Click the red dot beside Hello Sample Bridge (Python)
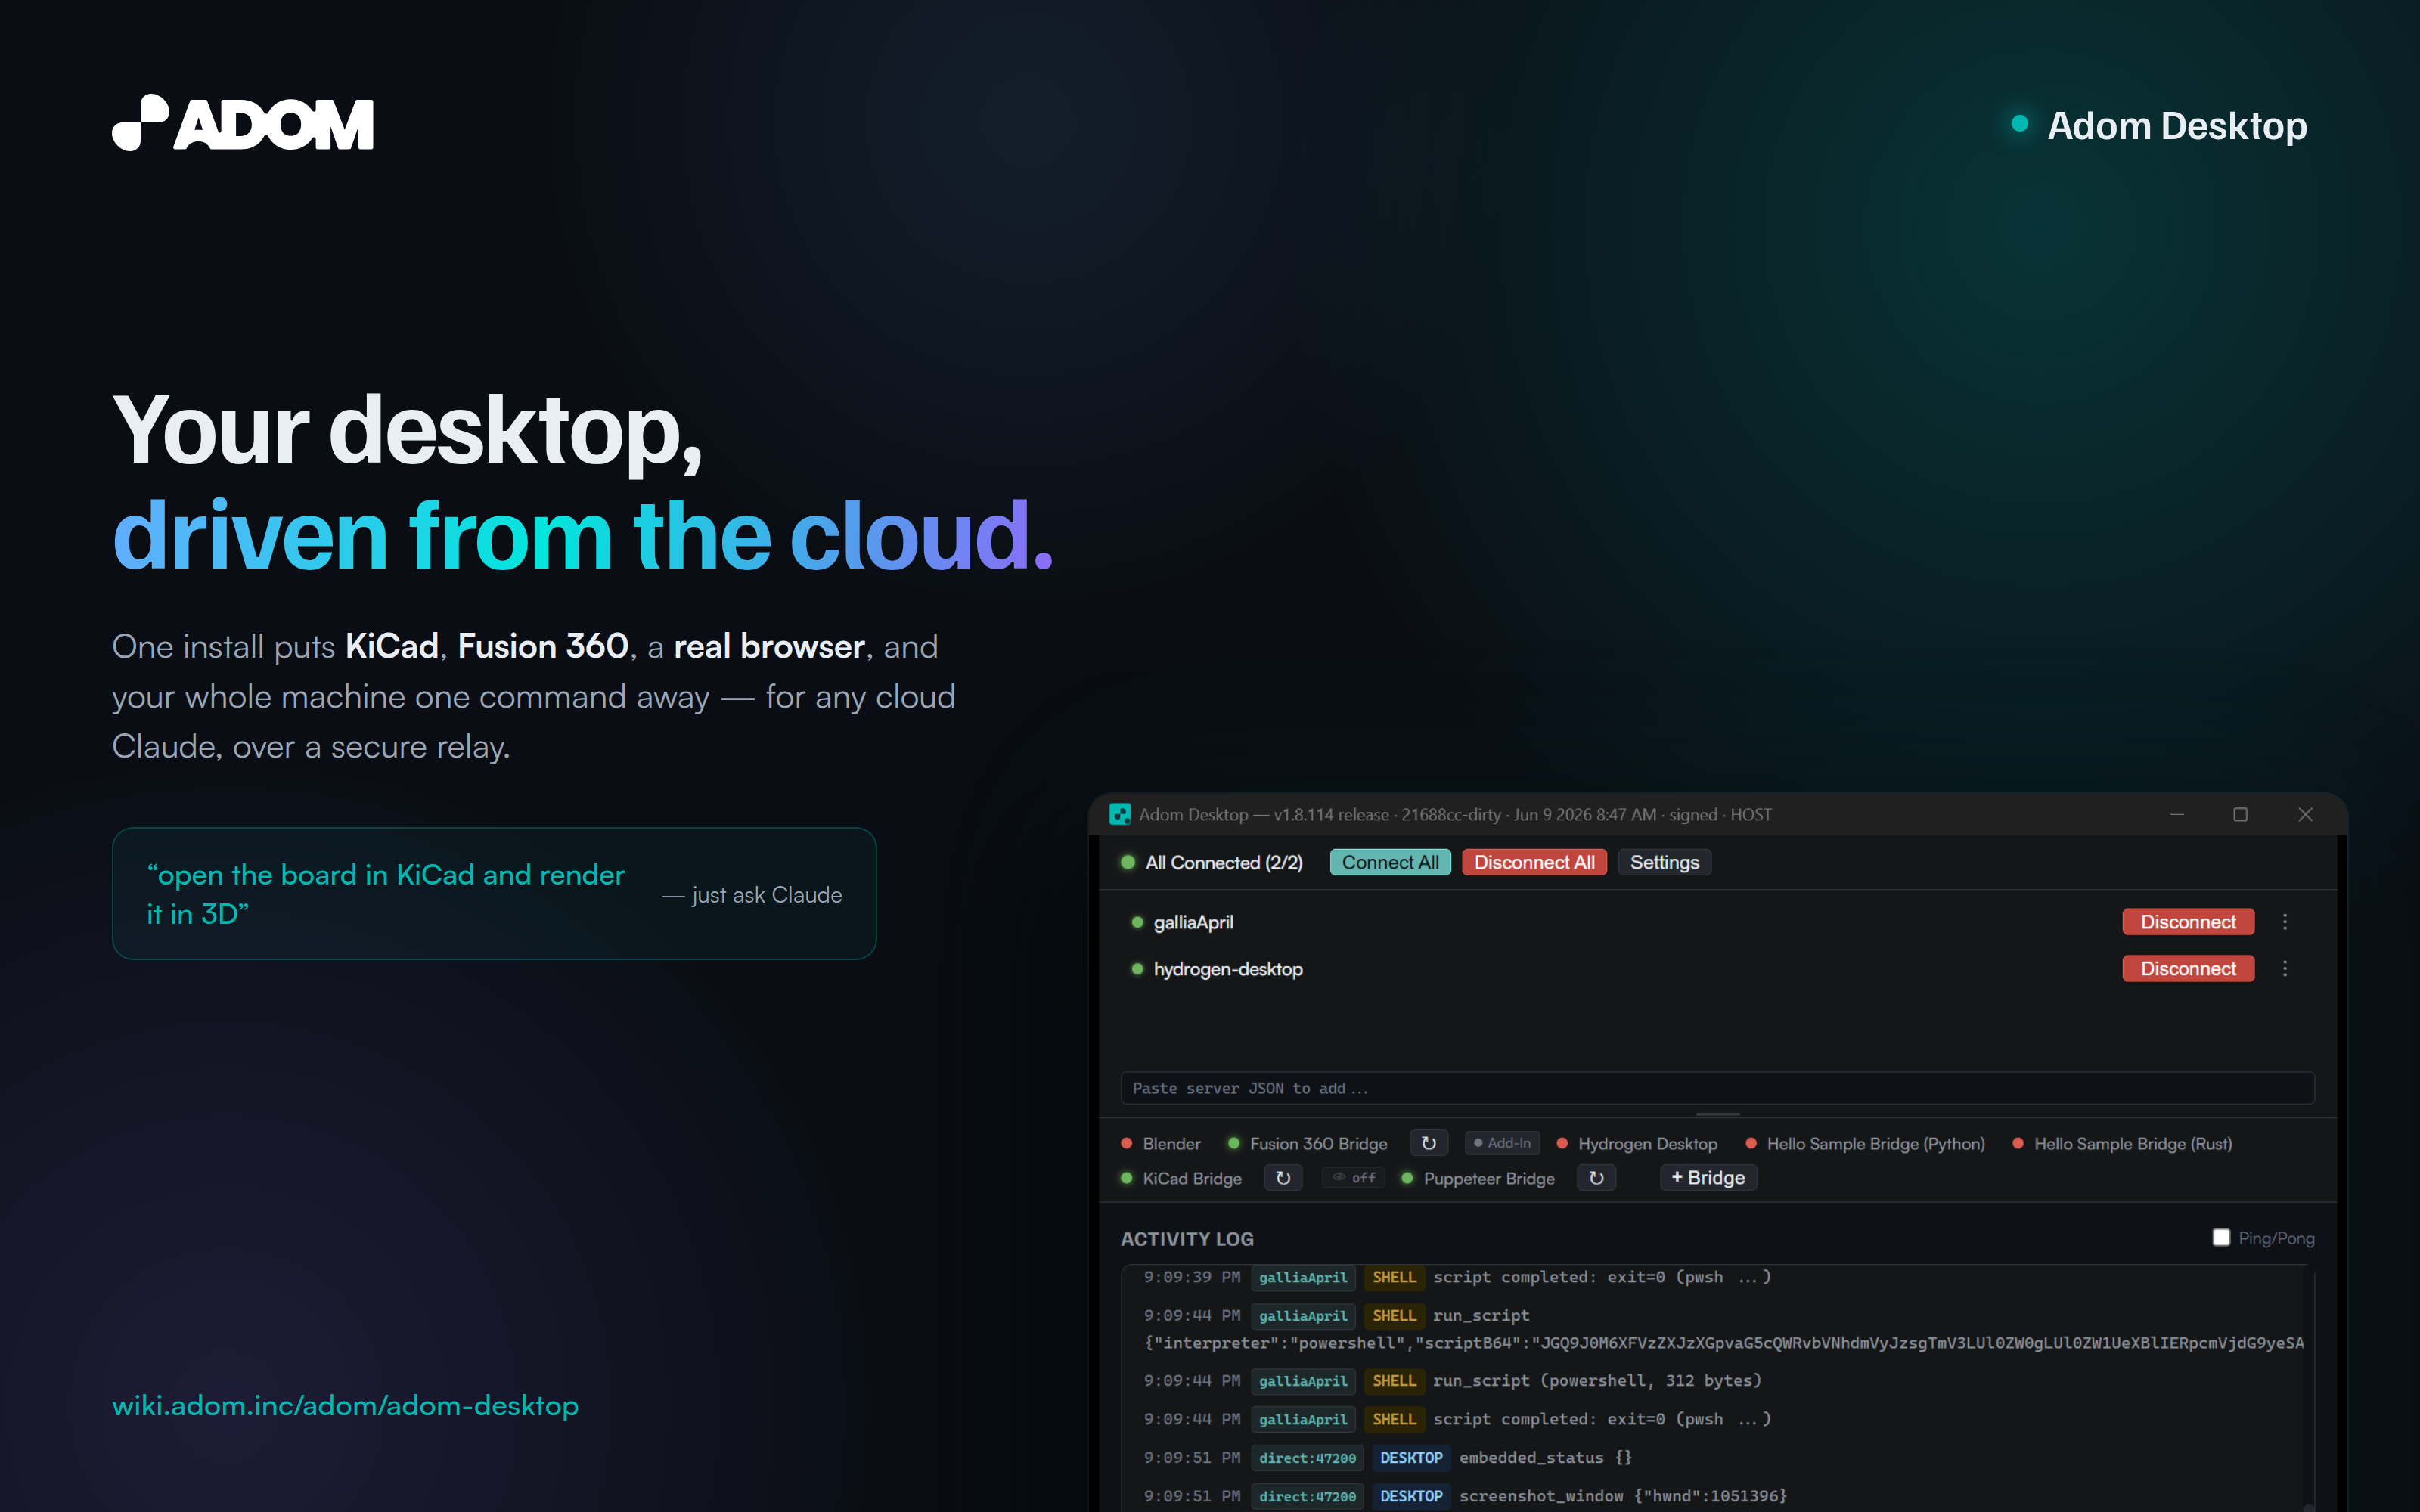The width and height of the screenshot is (2420, 1512). (x=1751, y=1143)
